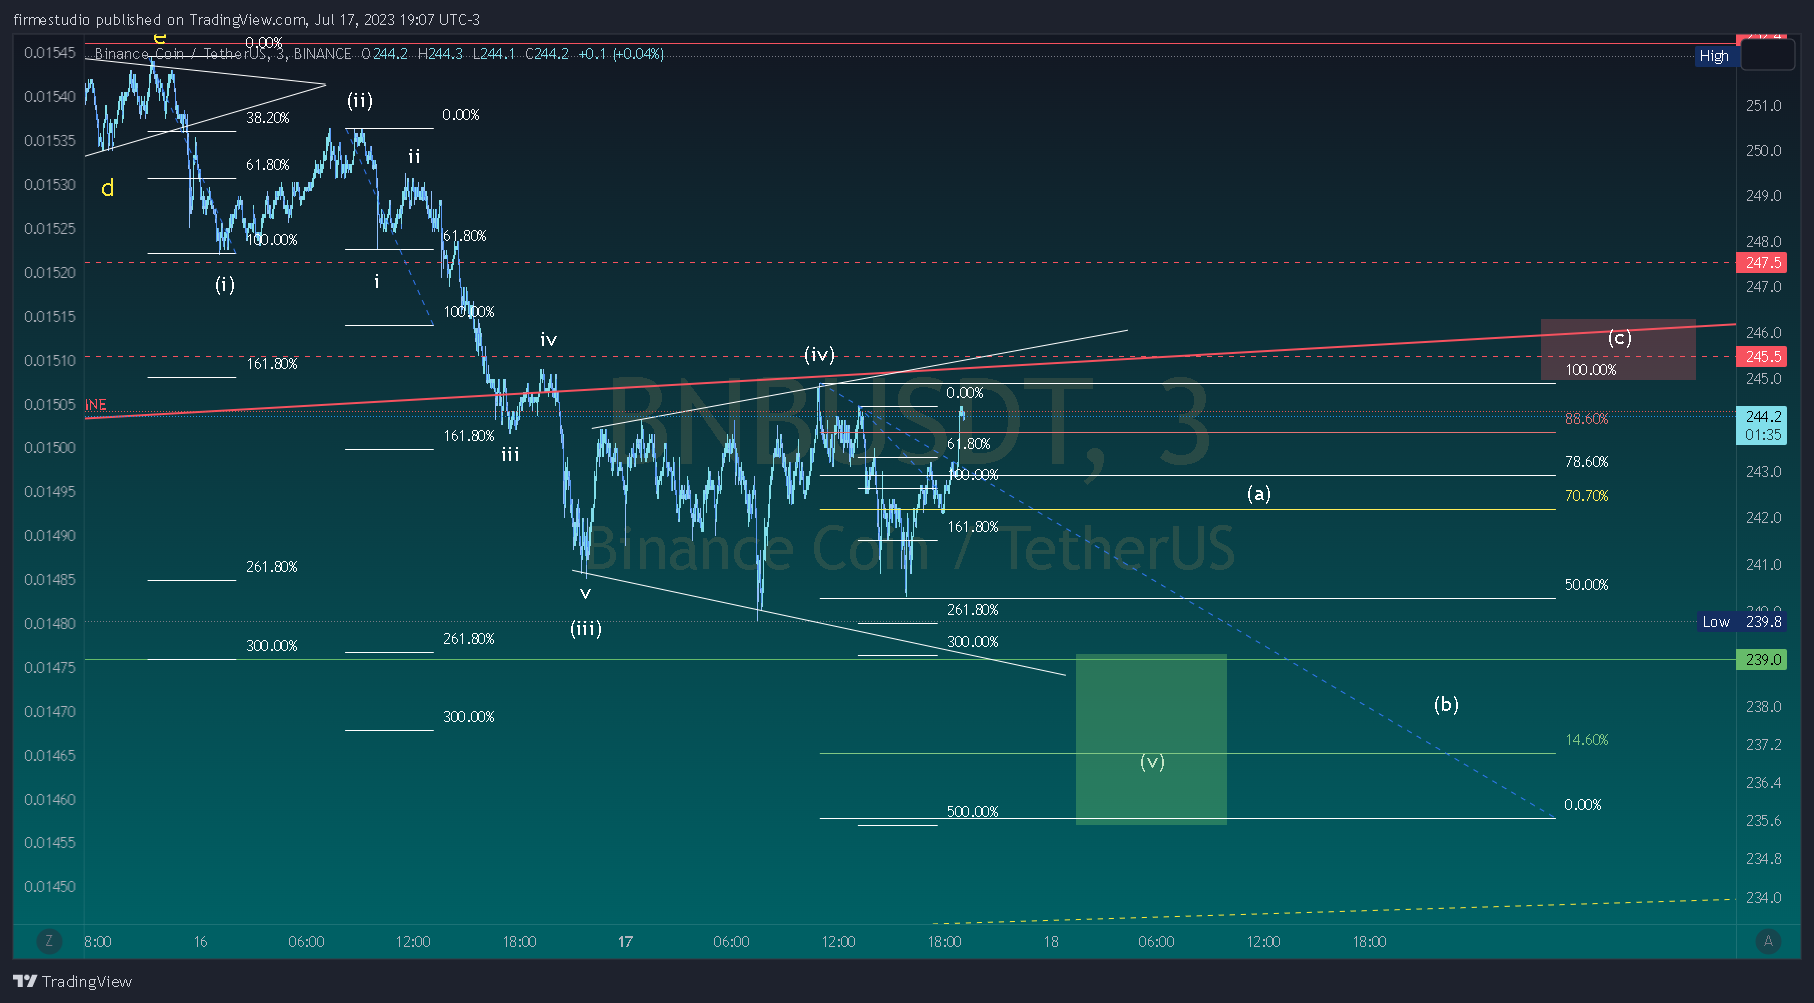Click the C244.2 close value in legend
The image size is (1814, 1003).
[547, 54]
